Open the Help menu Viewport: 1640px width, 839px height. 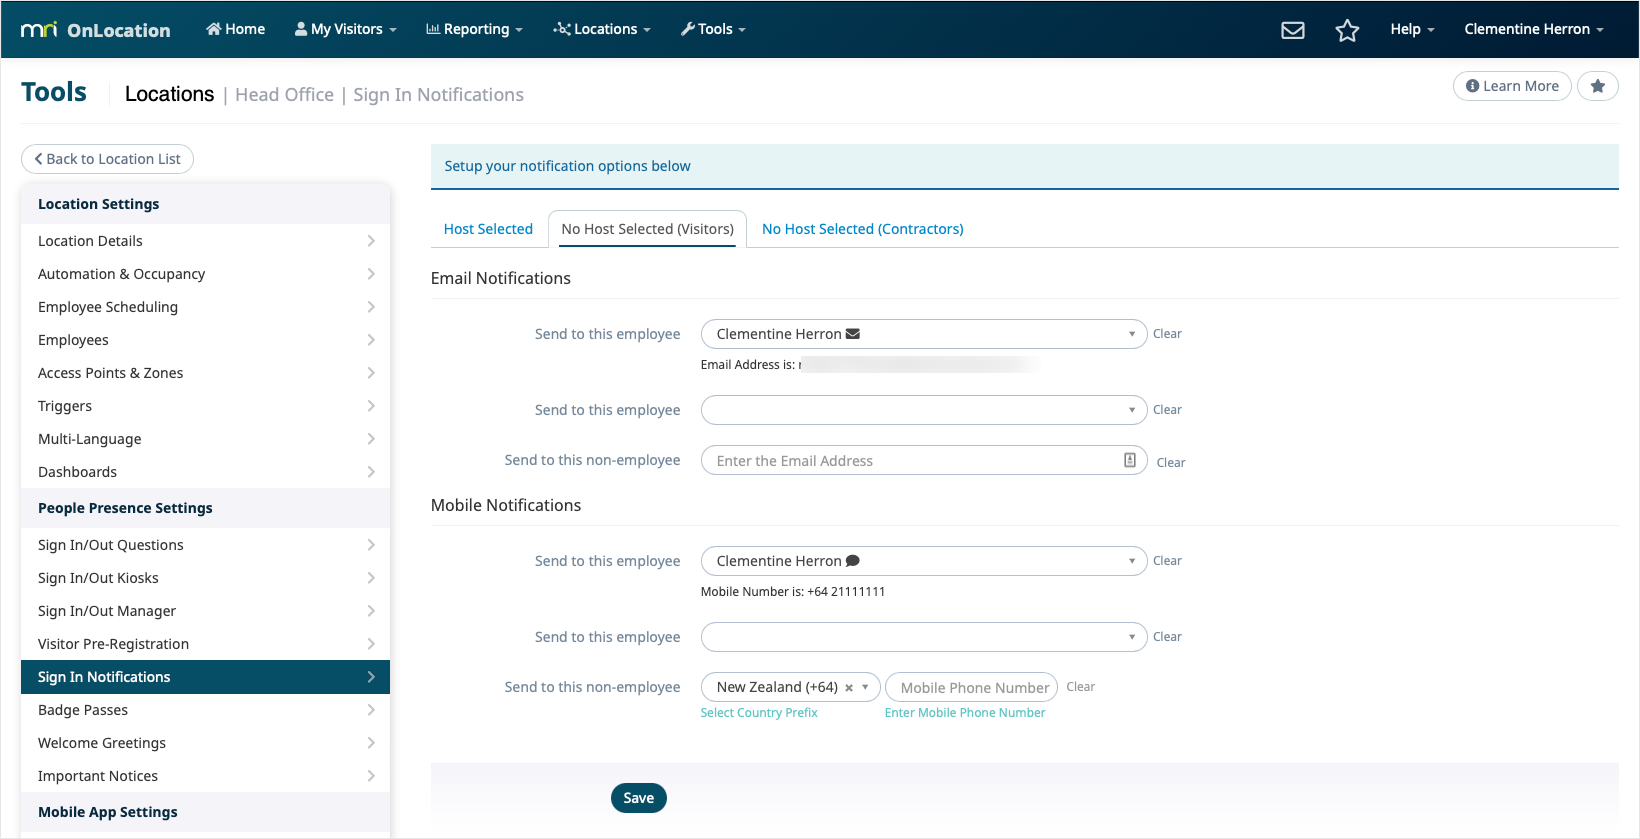click(1412, 29)
